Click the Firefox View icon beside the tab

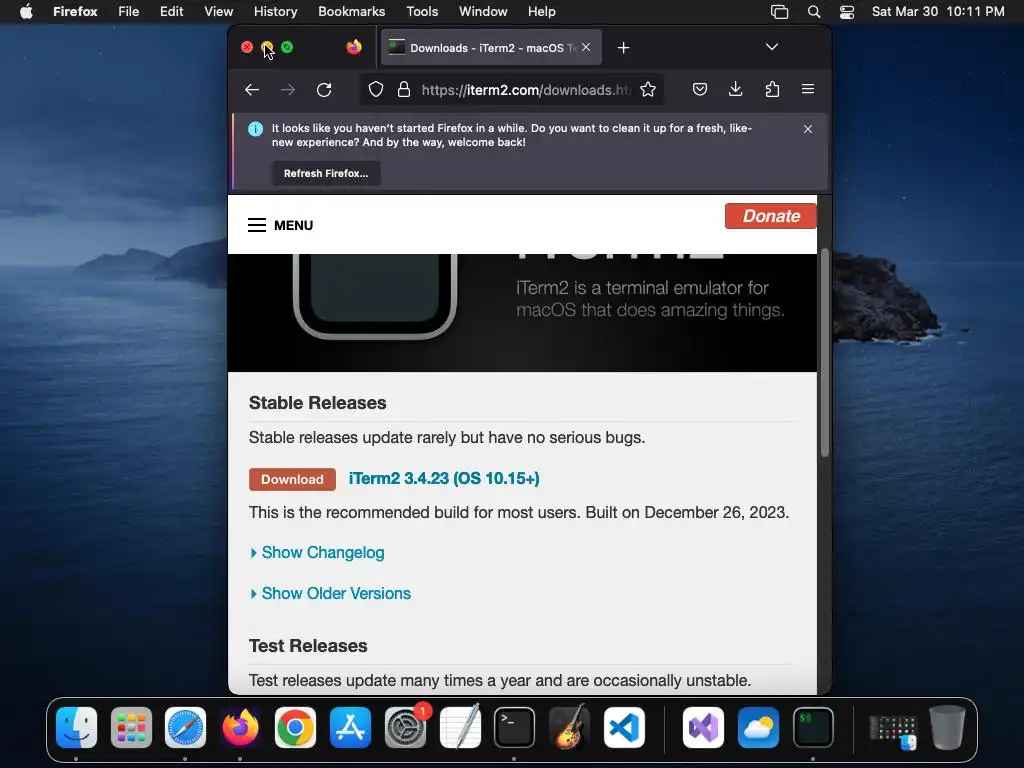pyautogui.click(x=354, y=47)
